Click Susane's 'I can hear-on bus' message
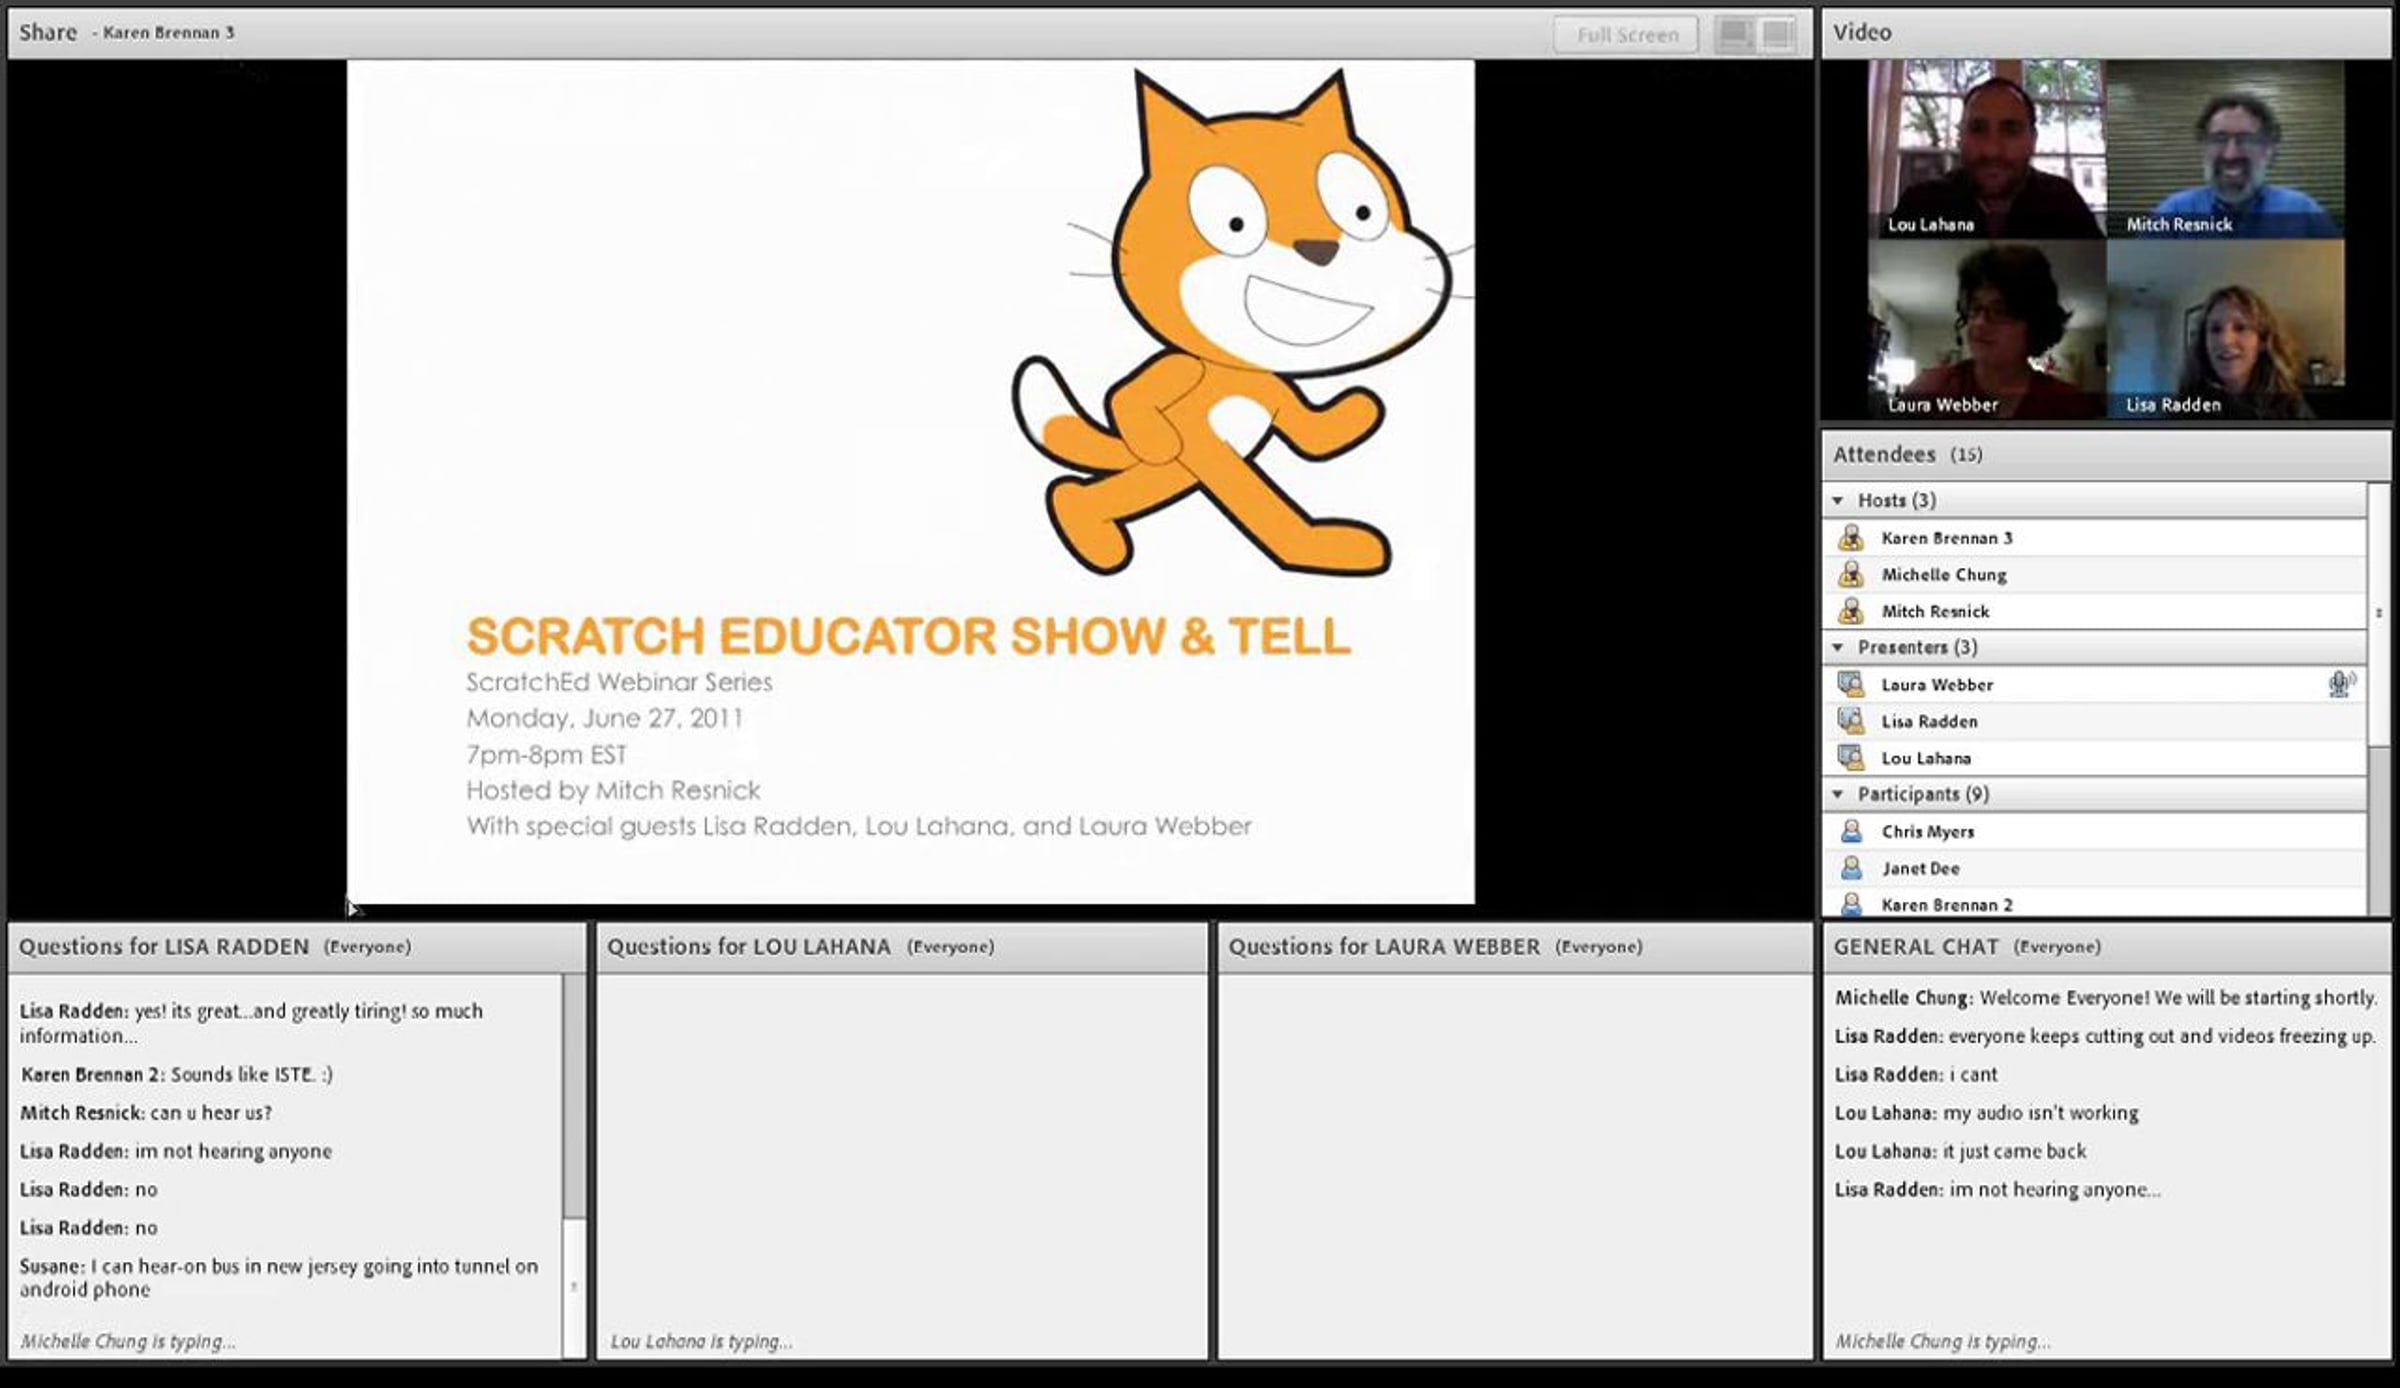 (279, 1277)
